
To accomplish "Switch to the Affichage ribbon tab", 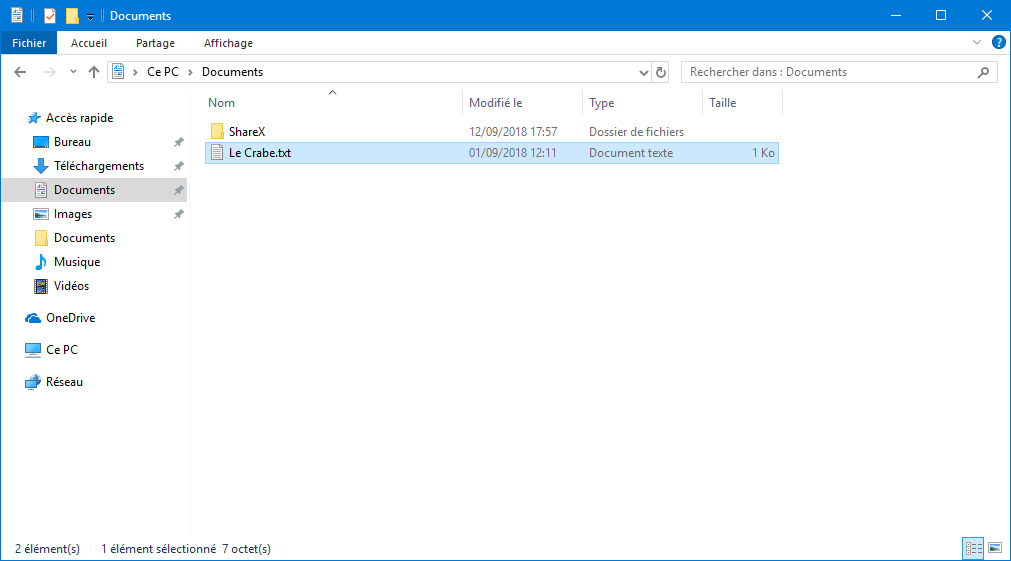I will (x=228, y=43).
